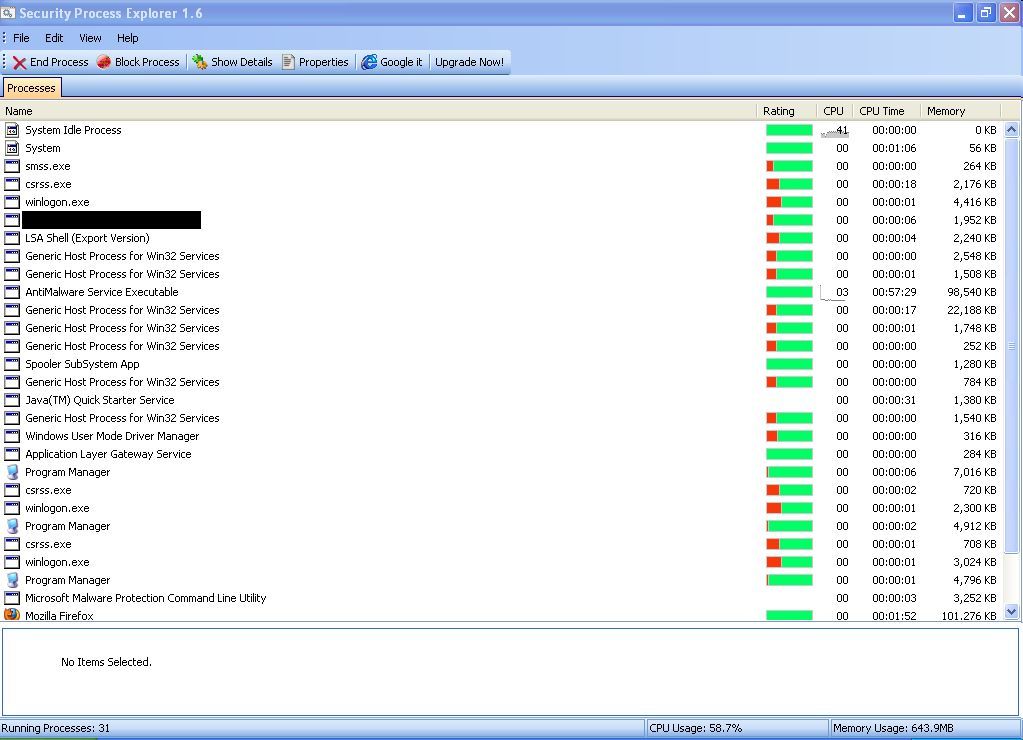The width and height of the screenshot is (1023, 740).
Task: Select Microsoft Malware Protection Command Line Utility
Action: coord(501,598)
